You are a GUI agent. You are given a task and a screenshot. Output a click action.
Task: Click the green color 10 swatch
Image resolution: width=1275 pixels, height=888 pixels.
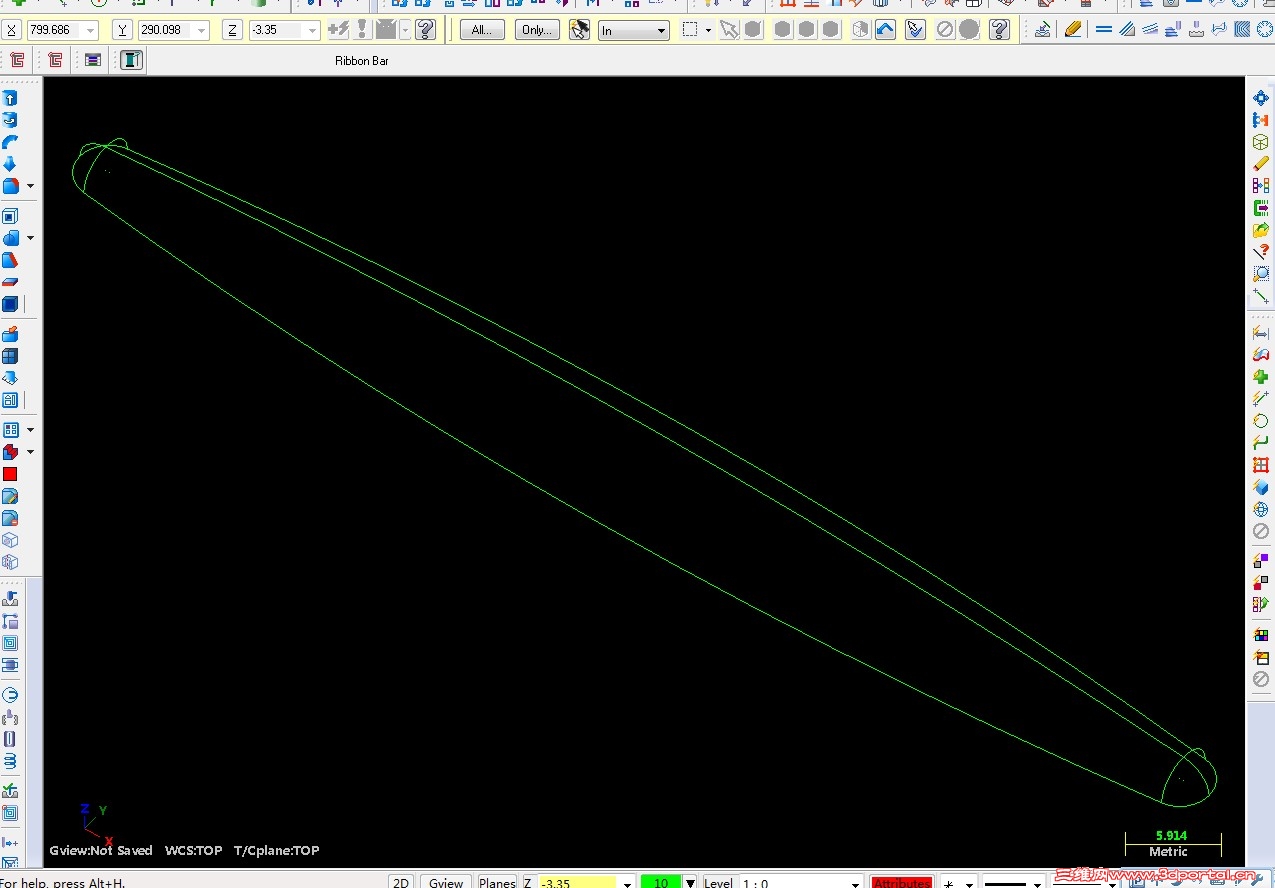[661, 882]
